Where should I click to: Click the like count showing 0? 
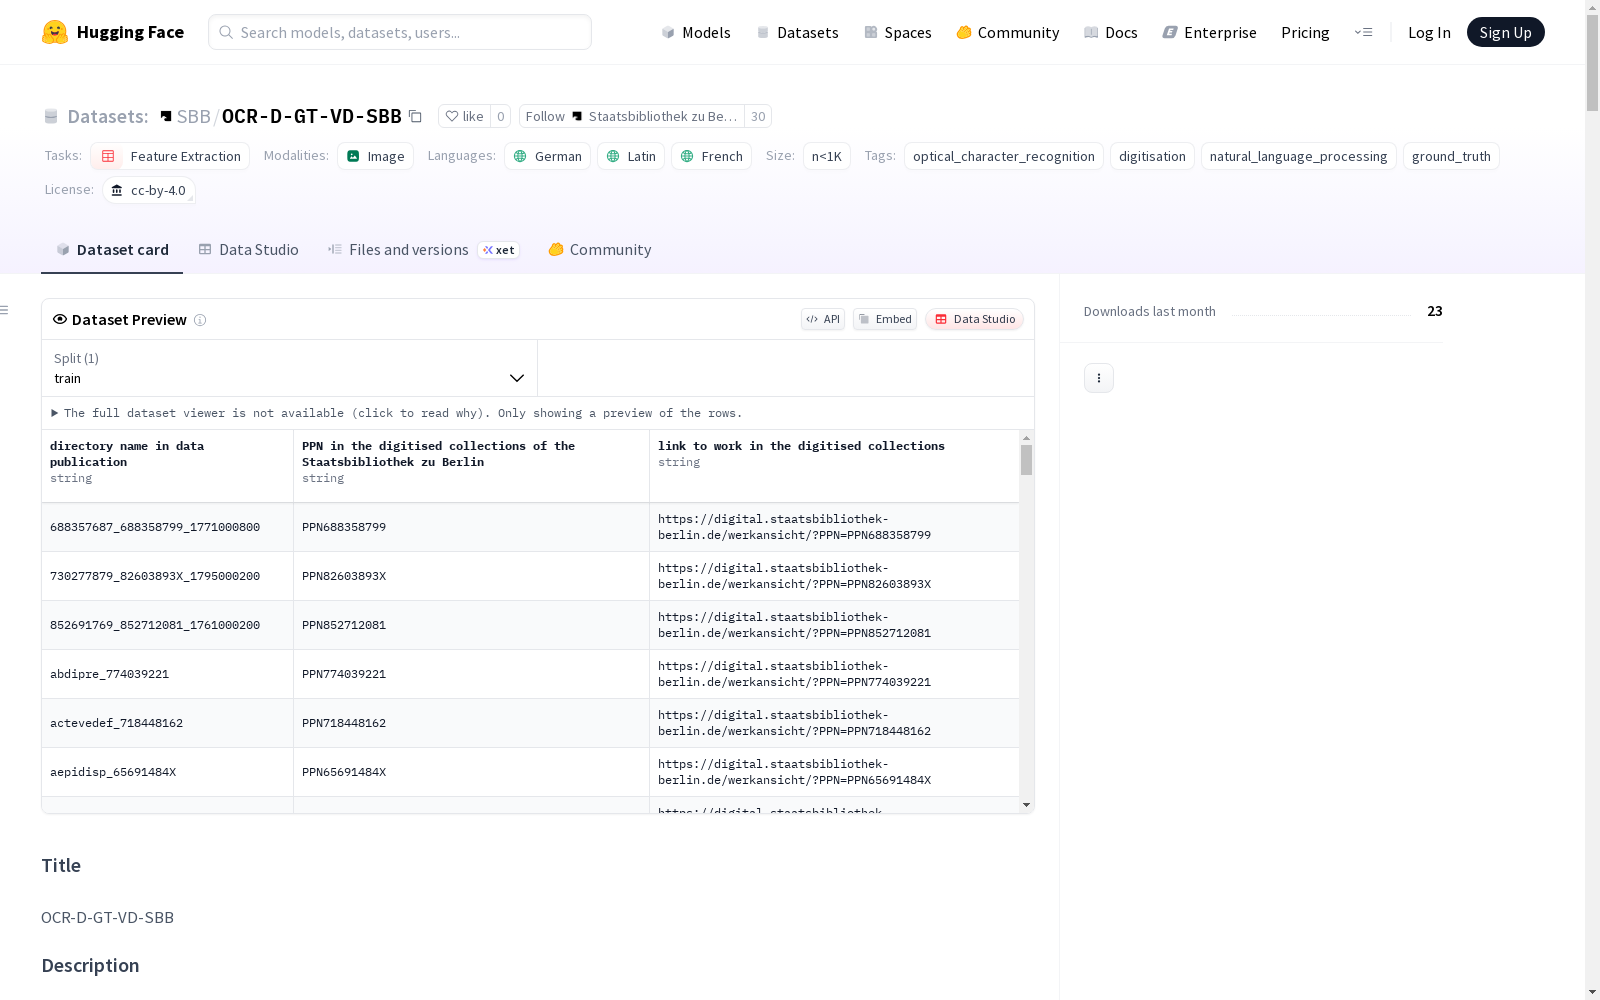[x=501, y=117]
